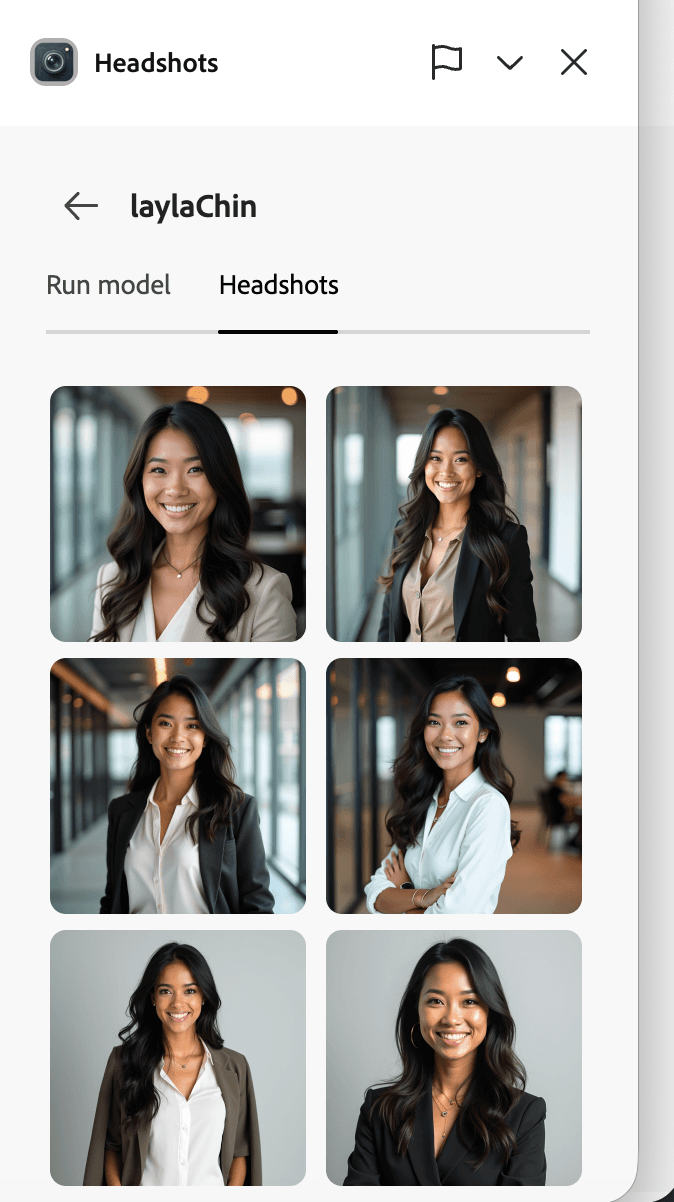Collapse panel with the chevron-down icon

[x=510, y=63]
